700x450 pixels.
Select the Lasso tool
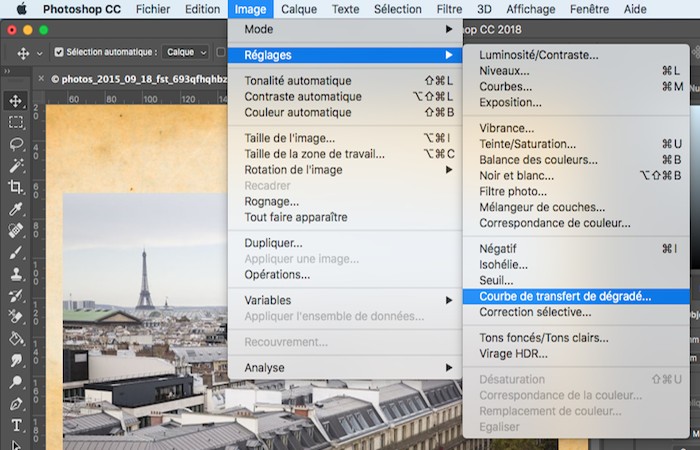point(16,144)
